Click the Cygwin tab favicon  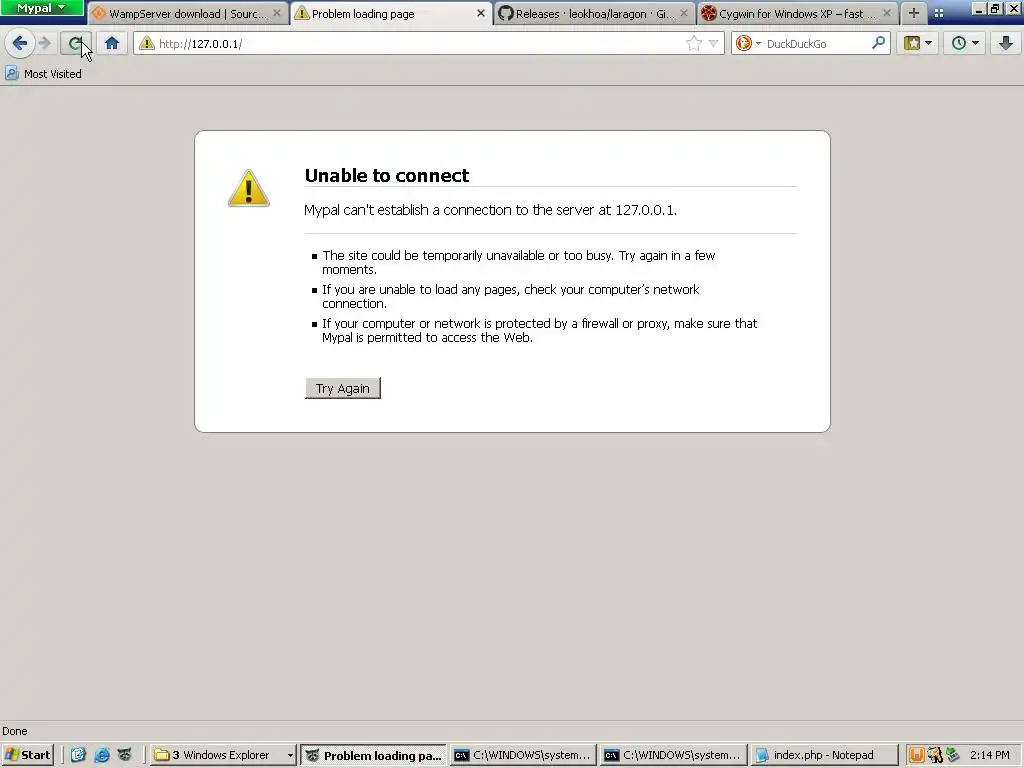pyautogui.click(x=709, y=13)
